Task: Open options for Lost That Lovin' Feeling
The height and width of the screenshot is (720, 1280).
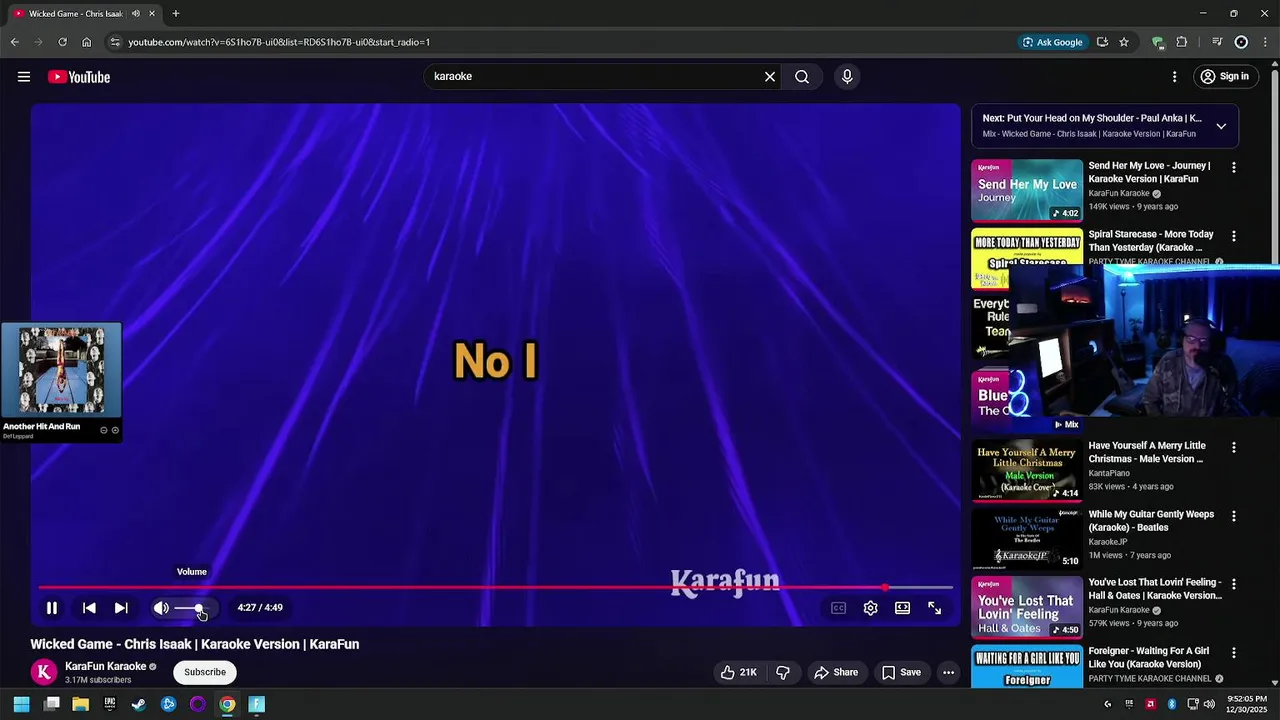Action: click(x=1234, y=584)
